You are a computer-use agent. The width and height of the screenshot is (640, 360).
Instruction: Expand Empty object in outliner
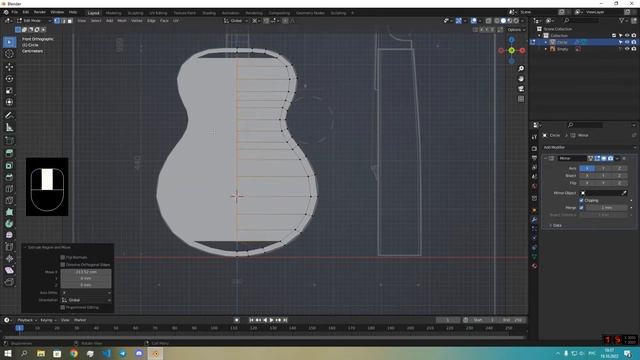pyautogui.click(x=546, y=49)
